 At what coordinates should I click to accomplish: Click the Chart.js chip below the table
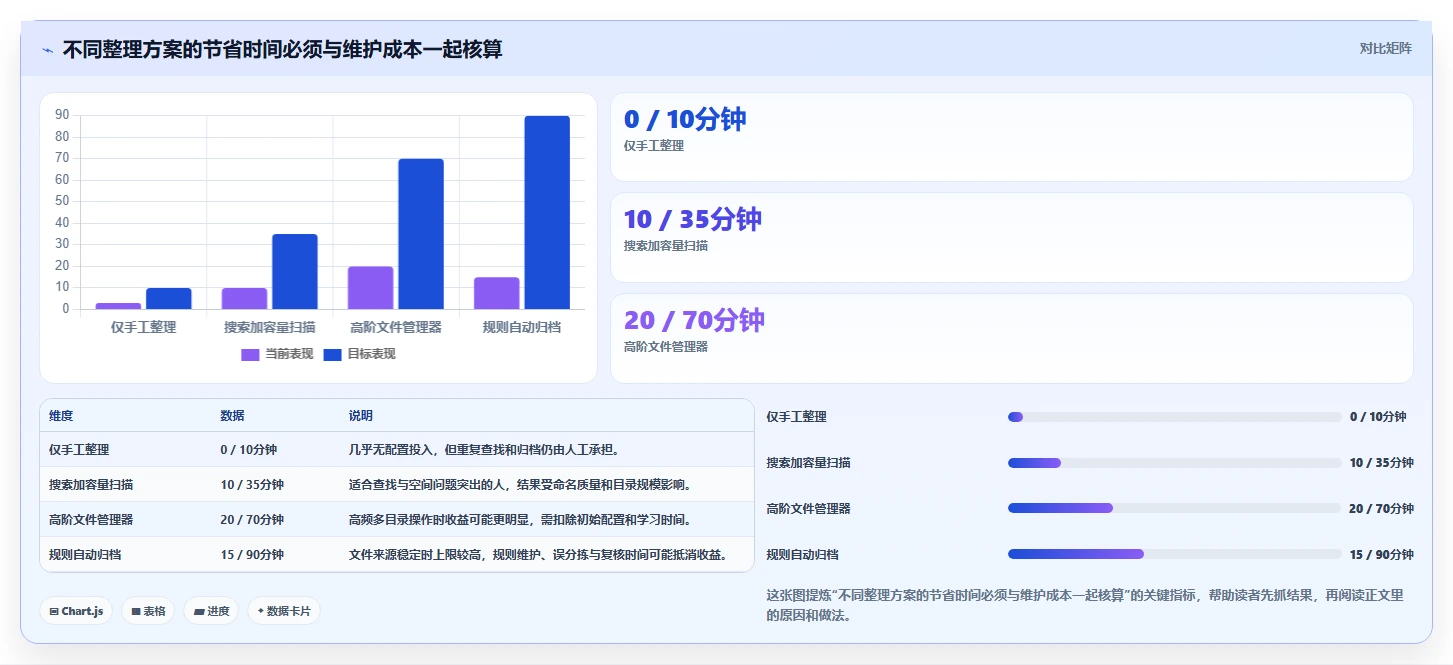[x=76, y=611]
